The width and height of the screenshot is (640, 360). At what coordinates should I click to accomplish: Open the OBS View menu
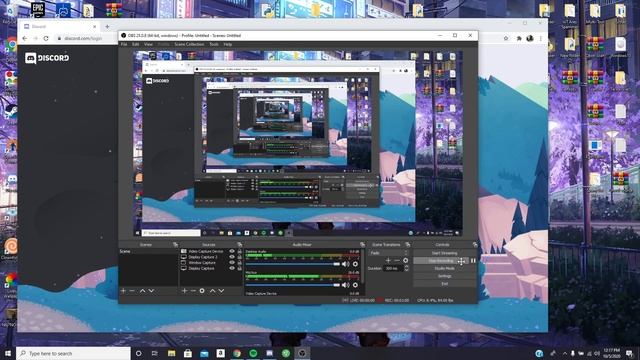point(148,44)
